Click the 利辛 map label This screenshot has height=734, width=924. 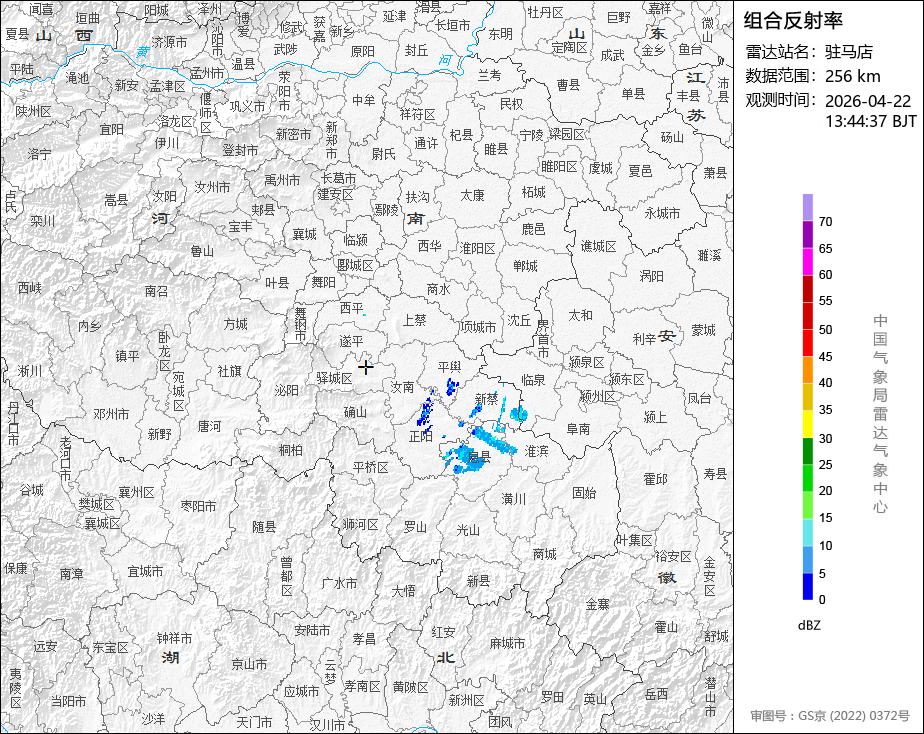coord(644,339)
